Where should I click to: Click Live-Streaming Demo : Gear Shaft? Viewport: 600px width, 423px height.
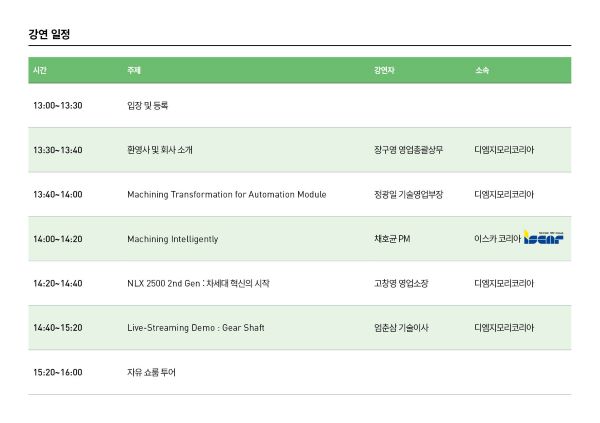pyautogui.click(x=196, y=328)
